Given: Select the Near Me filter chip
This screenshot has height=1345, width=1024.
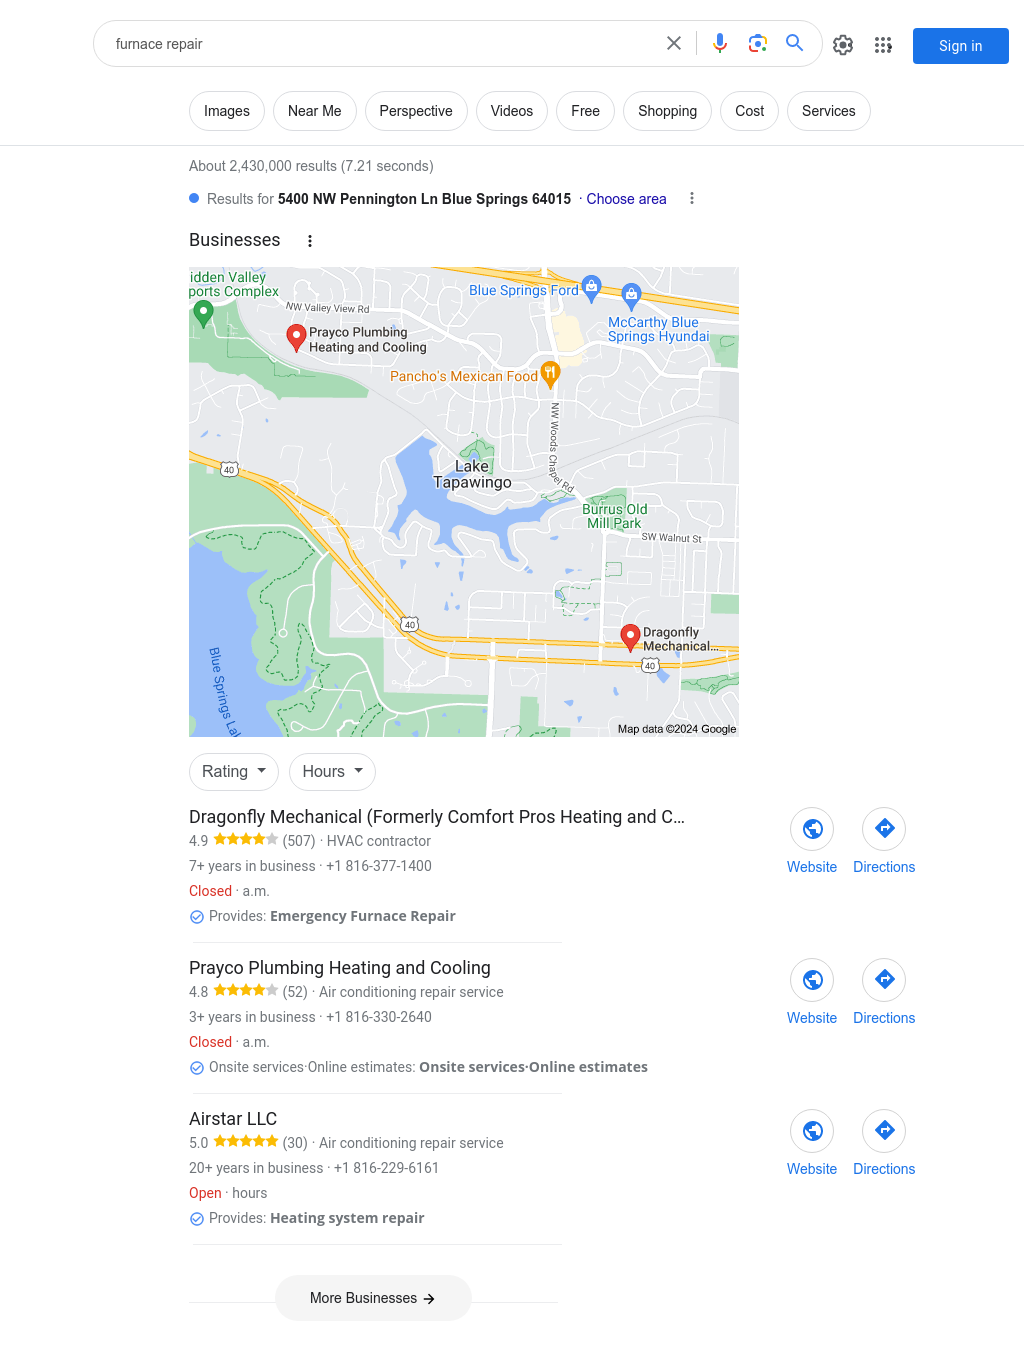Looking at the screenshot, I should click(x=315, y=111).
